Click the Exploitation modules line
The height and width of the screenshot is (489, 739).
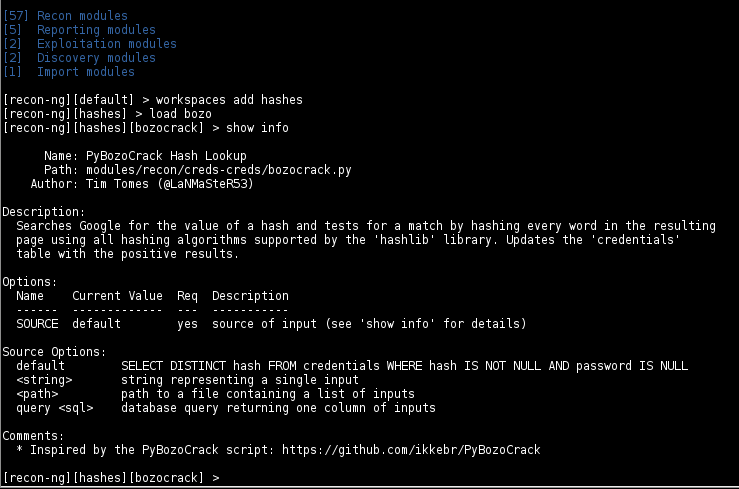click(x=90, y=44)
